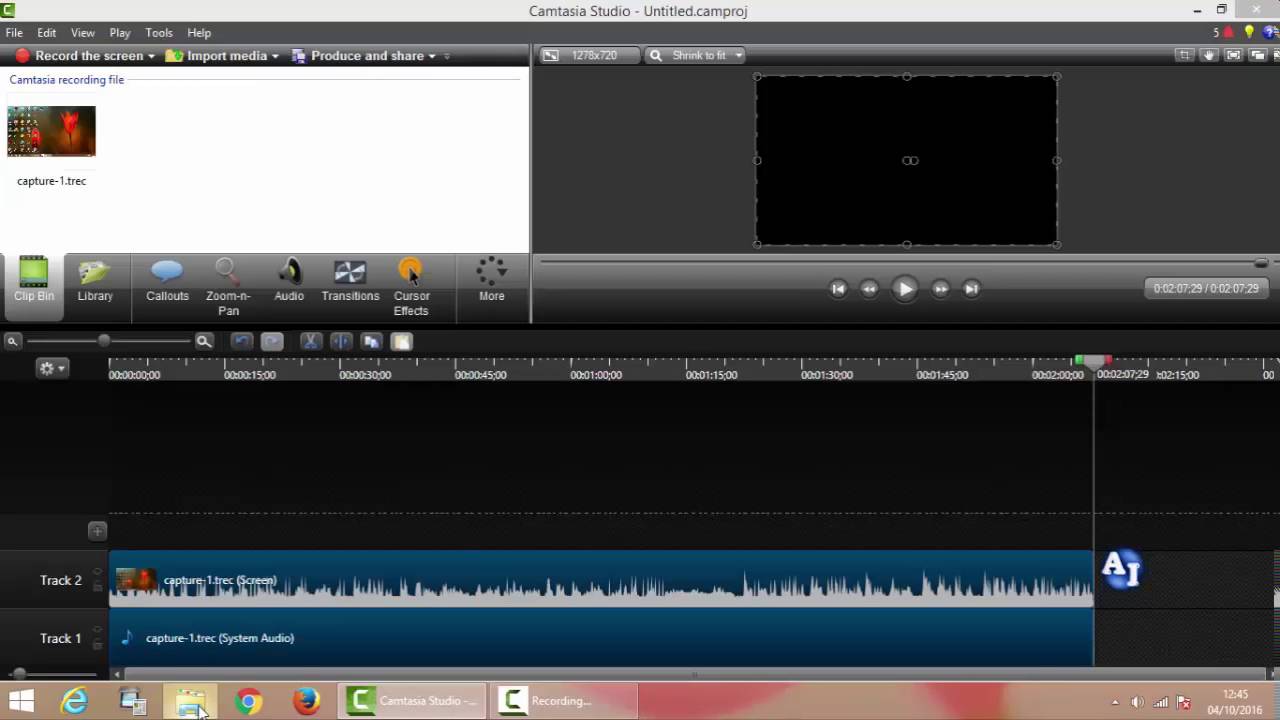Zoom in the timeline with large magnifier
The image size is (1280, 720).
(204, 342)
